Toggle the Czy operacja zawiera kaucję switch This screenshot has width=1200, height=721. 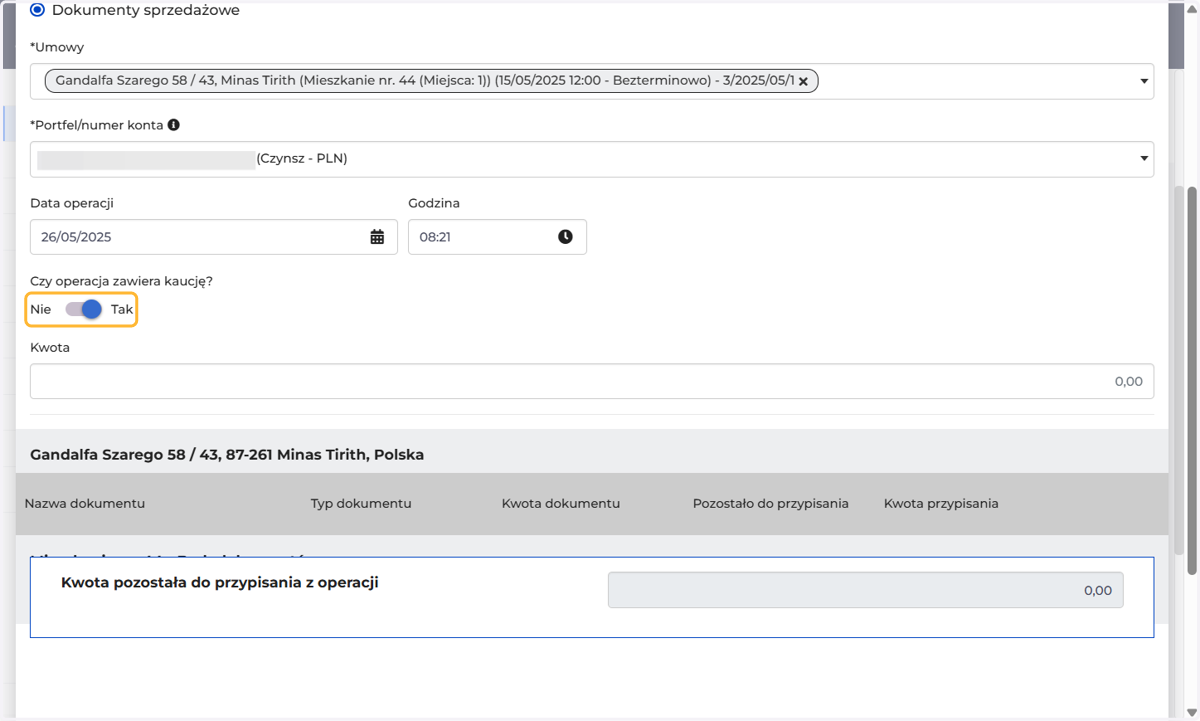point(84,309)
